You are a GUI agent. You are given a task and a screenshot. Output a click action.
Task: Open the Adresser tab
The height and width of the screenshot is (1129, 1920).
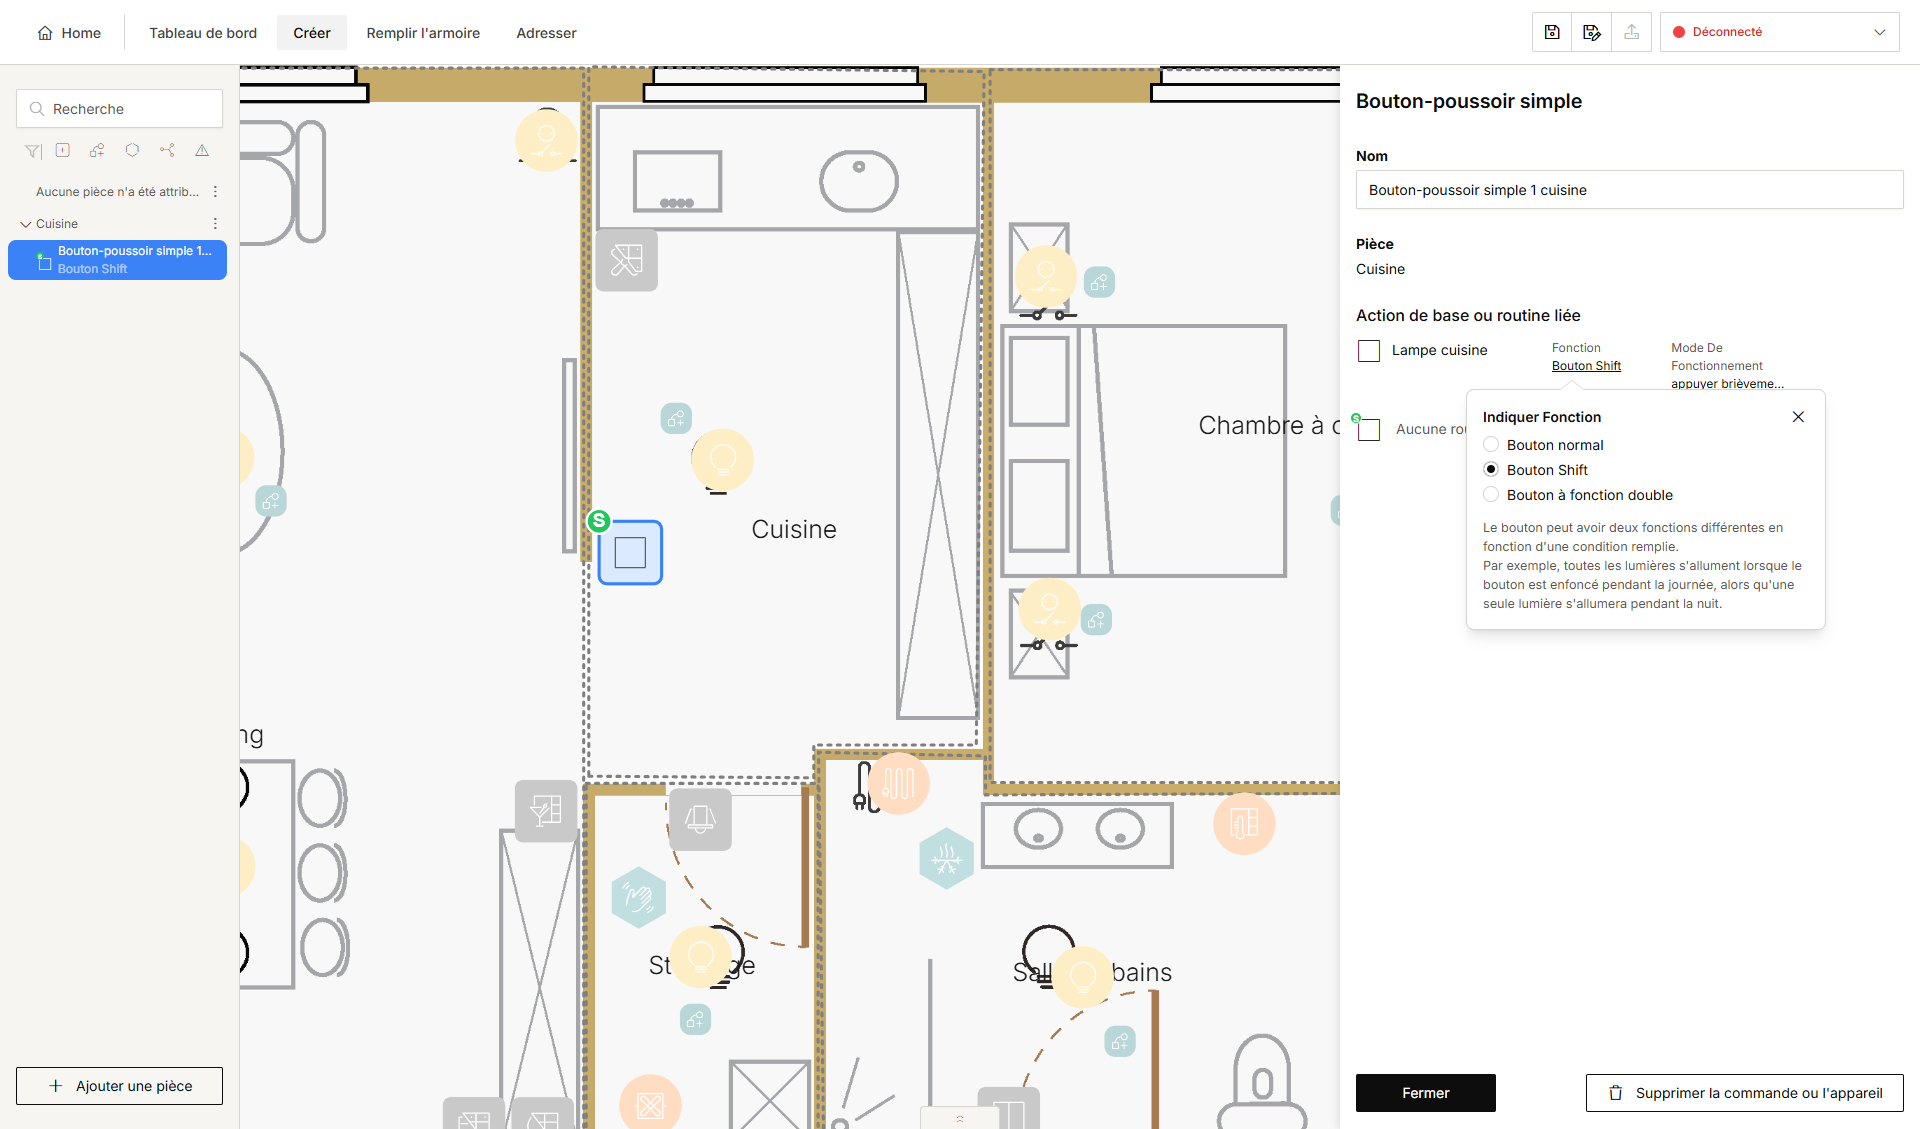click(x=546, y=33)
